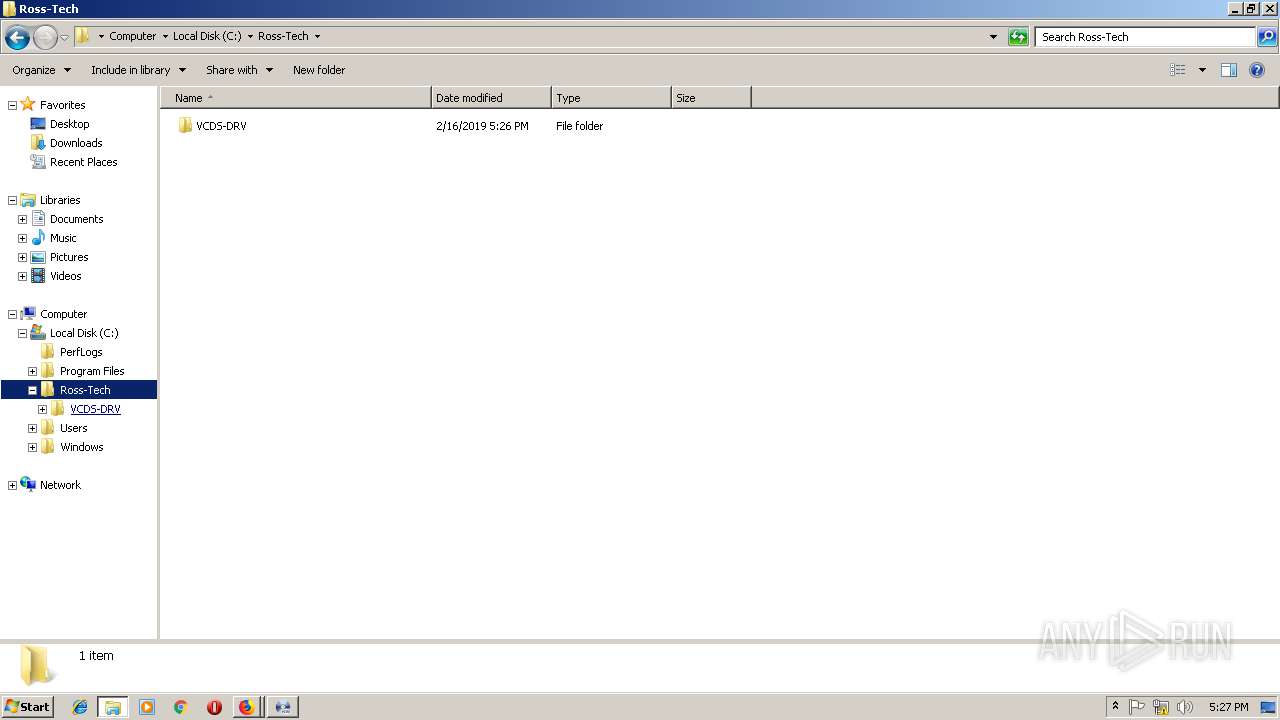
Task: Open the volume speaker tray icon
Action: [x=1185, y=707]
